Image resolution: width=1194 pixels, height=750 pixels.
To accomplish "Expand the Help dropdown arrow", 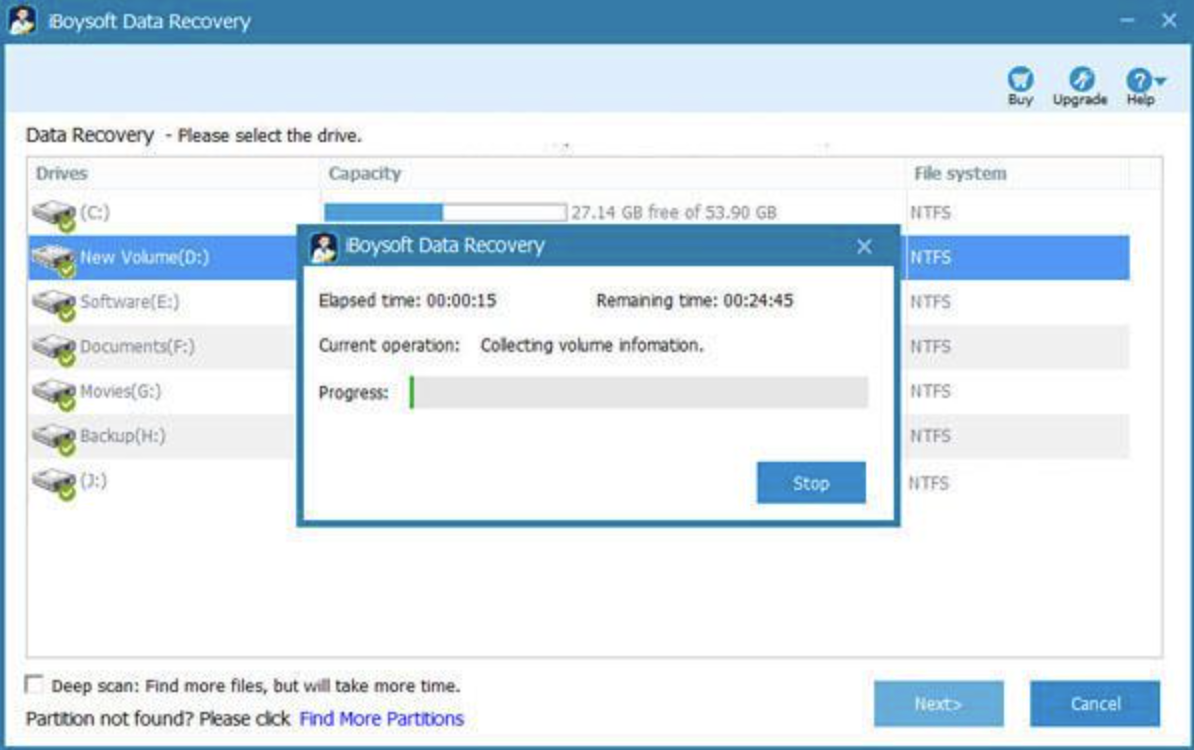I will coord(1160,80).
